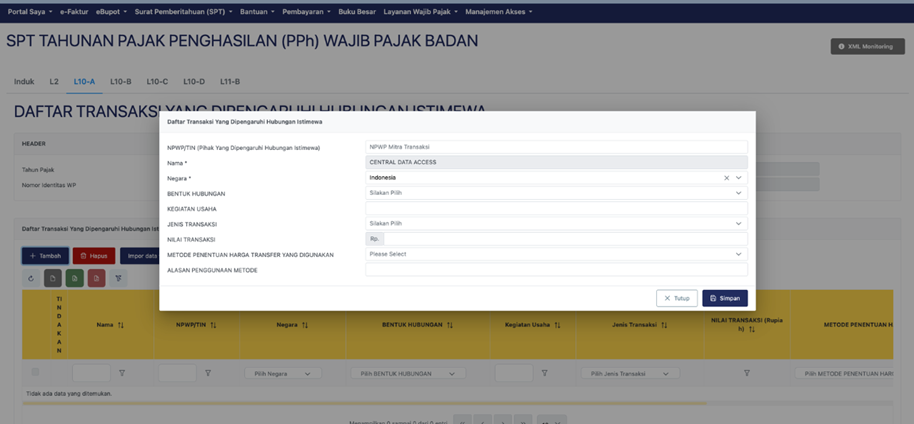
Task: Click the NPWP Mitra Transaksi input field
Action: click(556, 147)
